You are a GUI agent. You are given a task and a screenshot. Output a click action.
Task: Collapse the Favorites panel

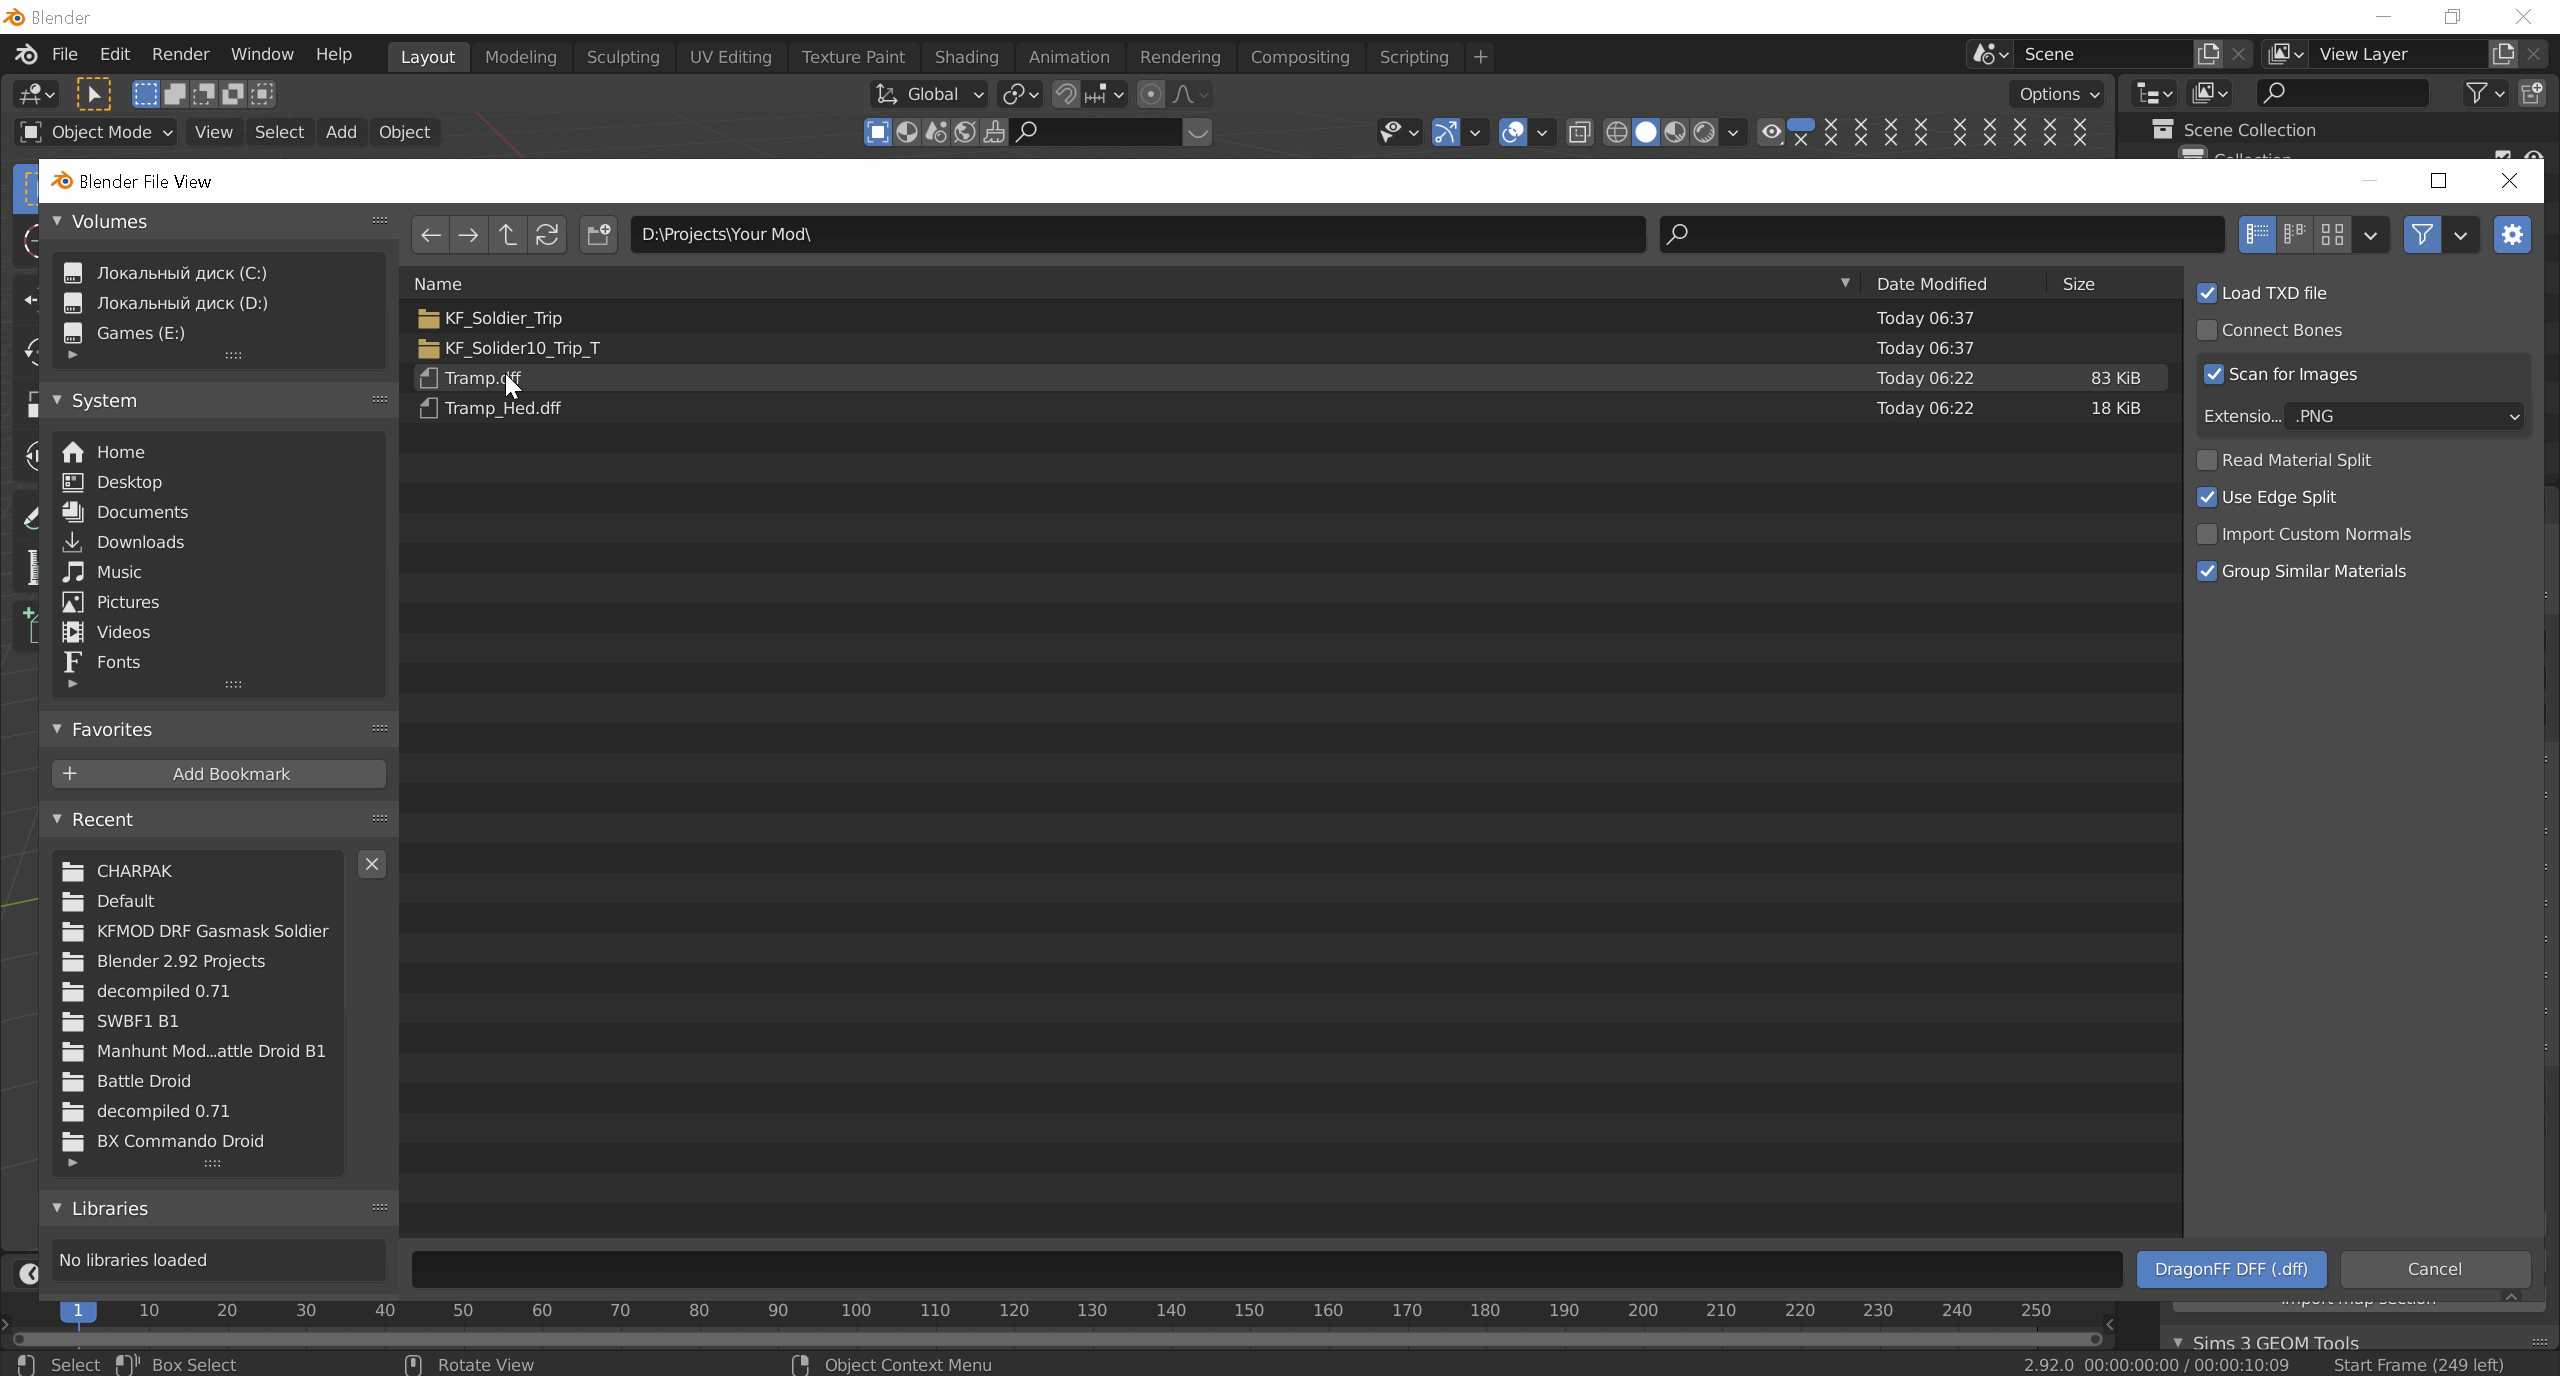[57, 729]
